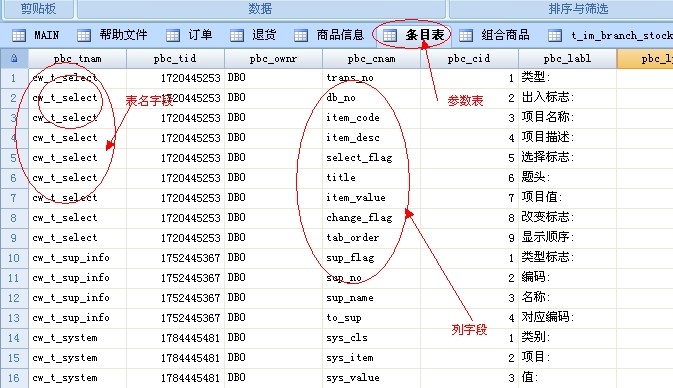Viewport: 673px width, 388px height.
Task: Open the 组合商品 tab
Action: coord(494,35)
